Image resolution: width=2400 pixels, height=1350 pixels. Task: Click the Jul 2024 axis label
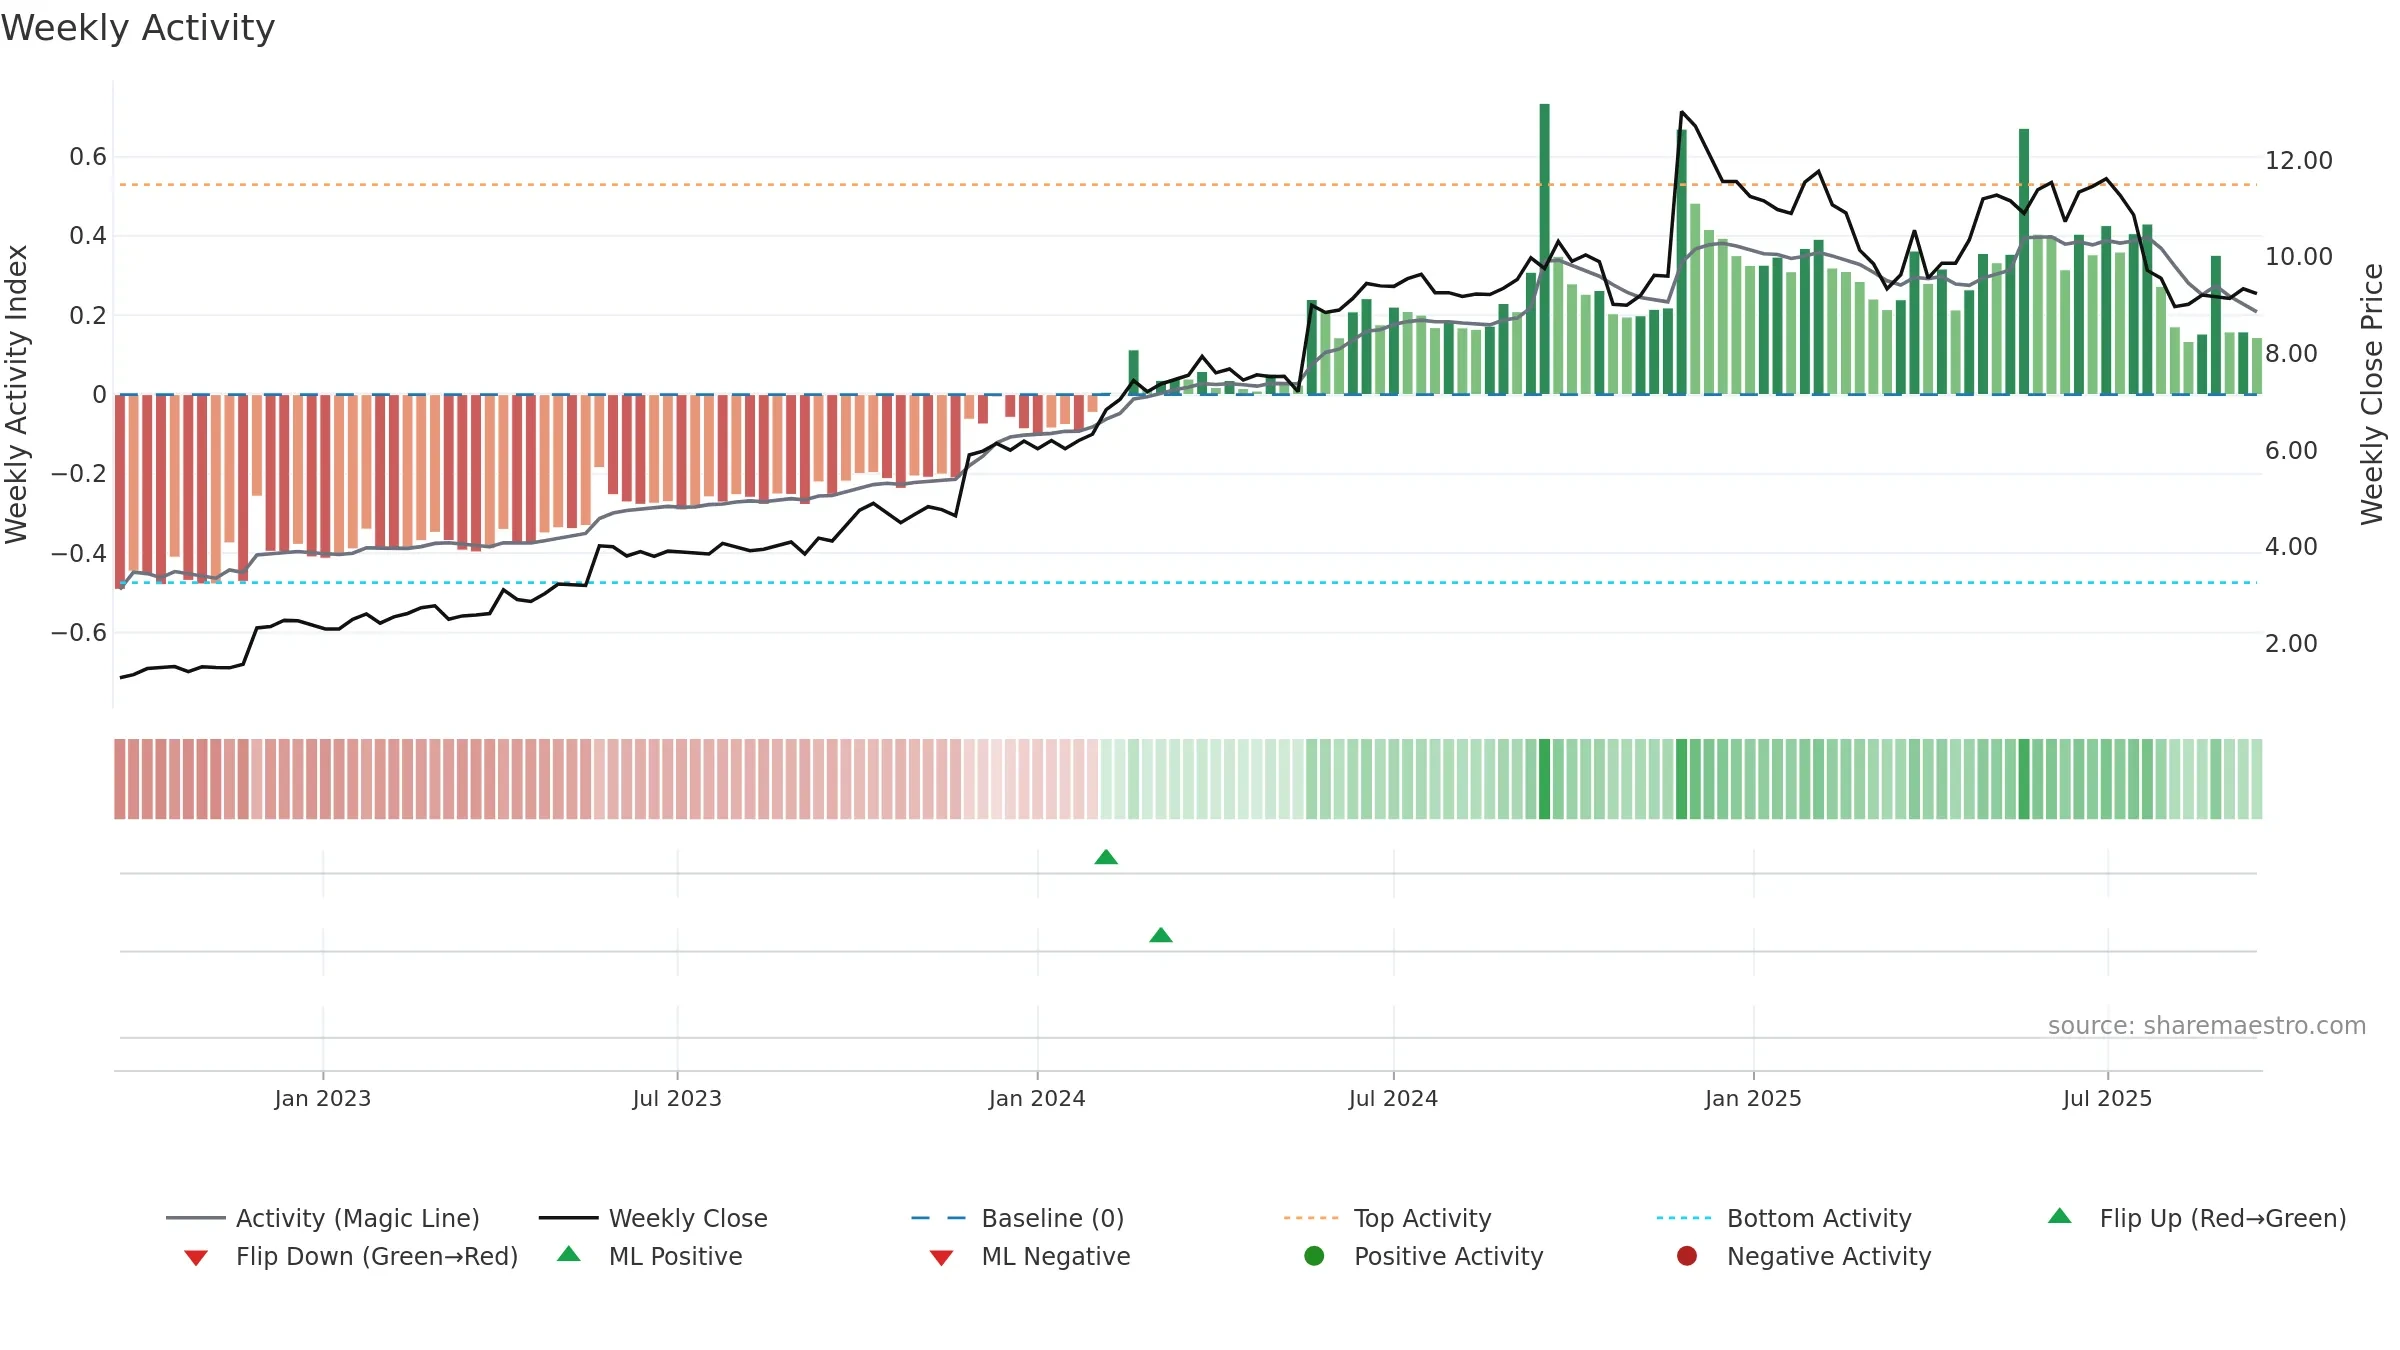click(1393, 1098)
